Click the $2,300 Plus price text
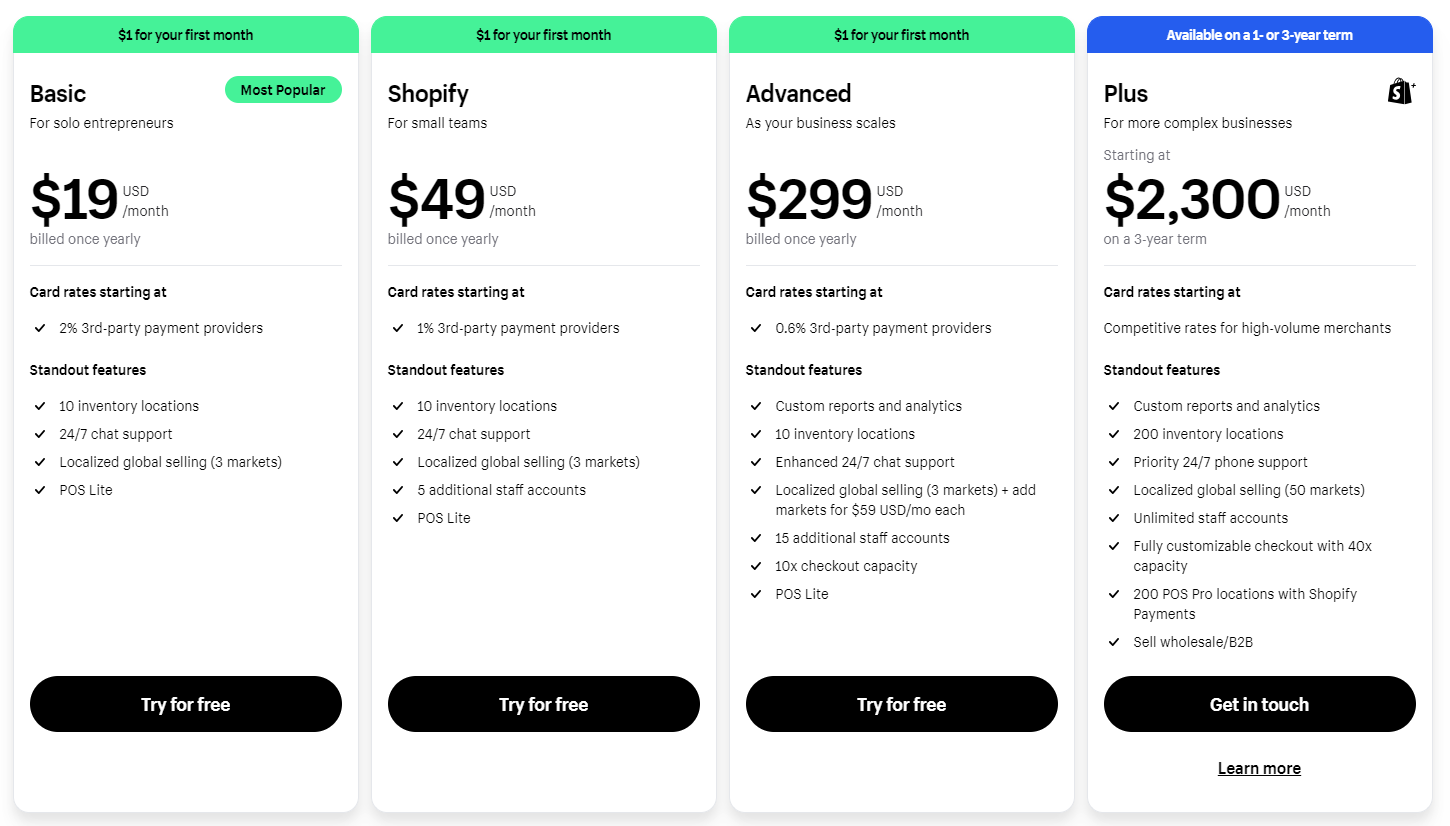The height and width of the screenshot is (826, 1450). click(x=1192, y=200)
